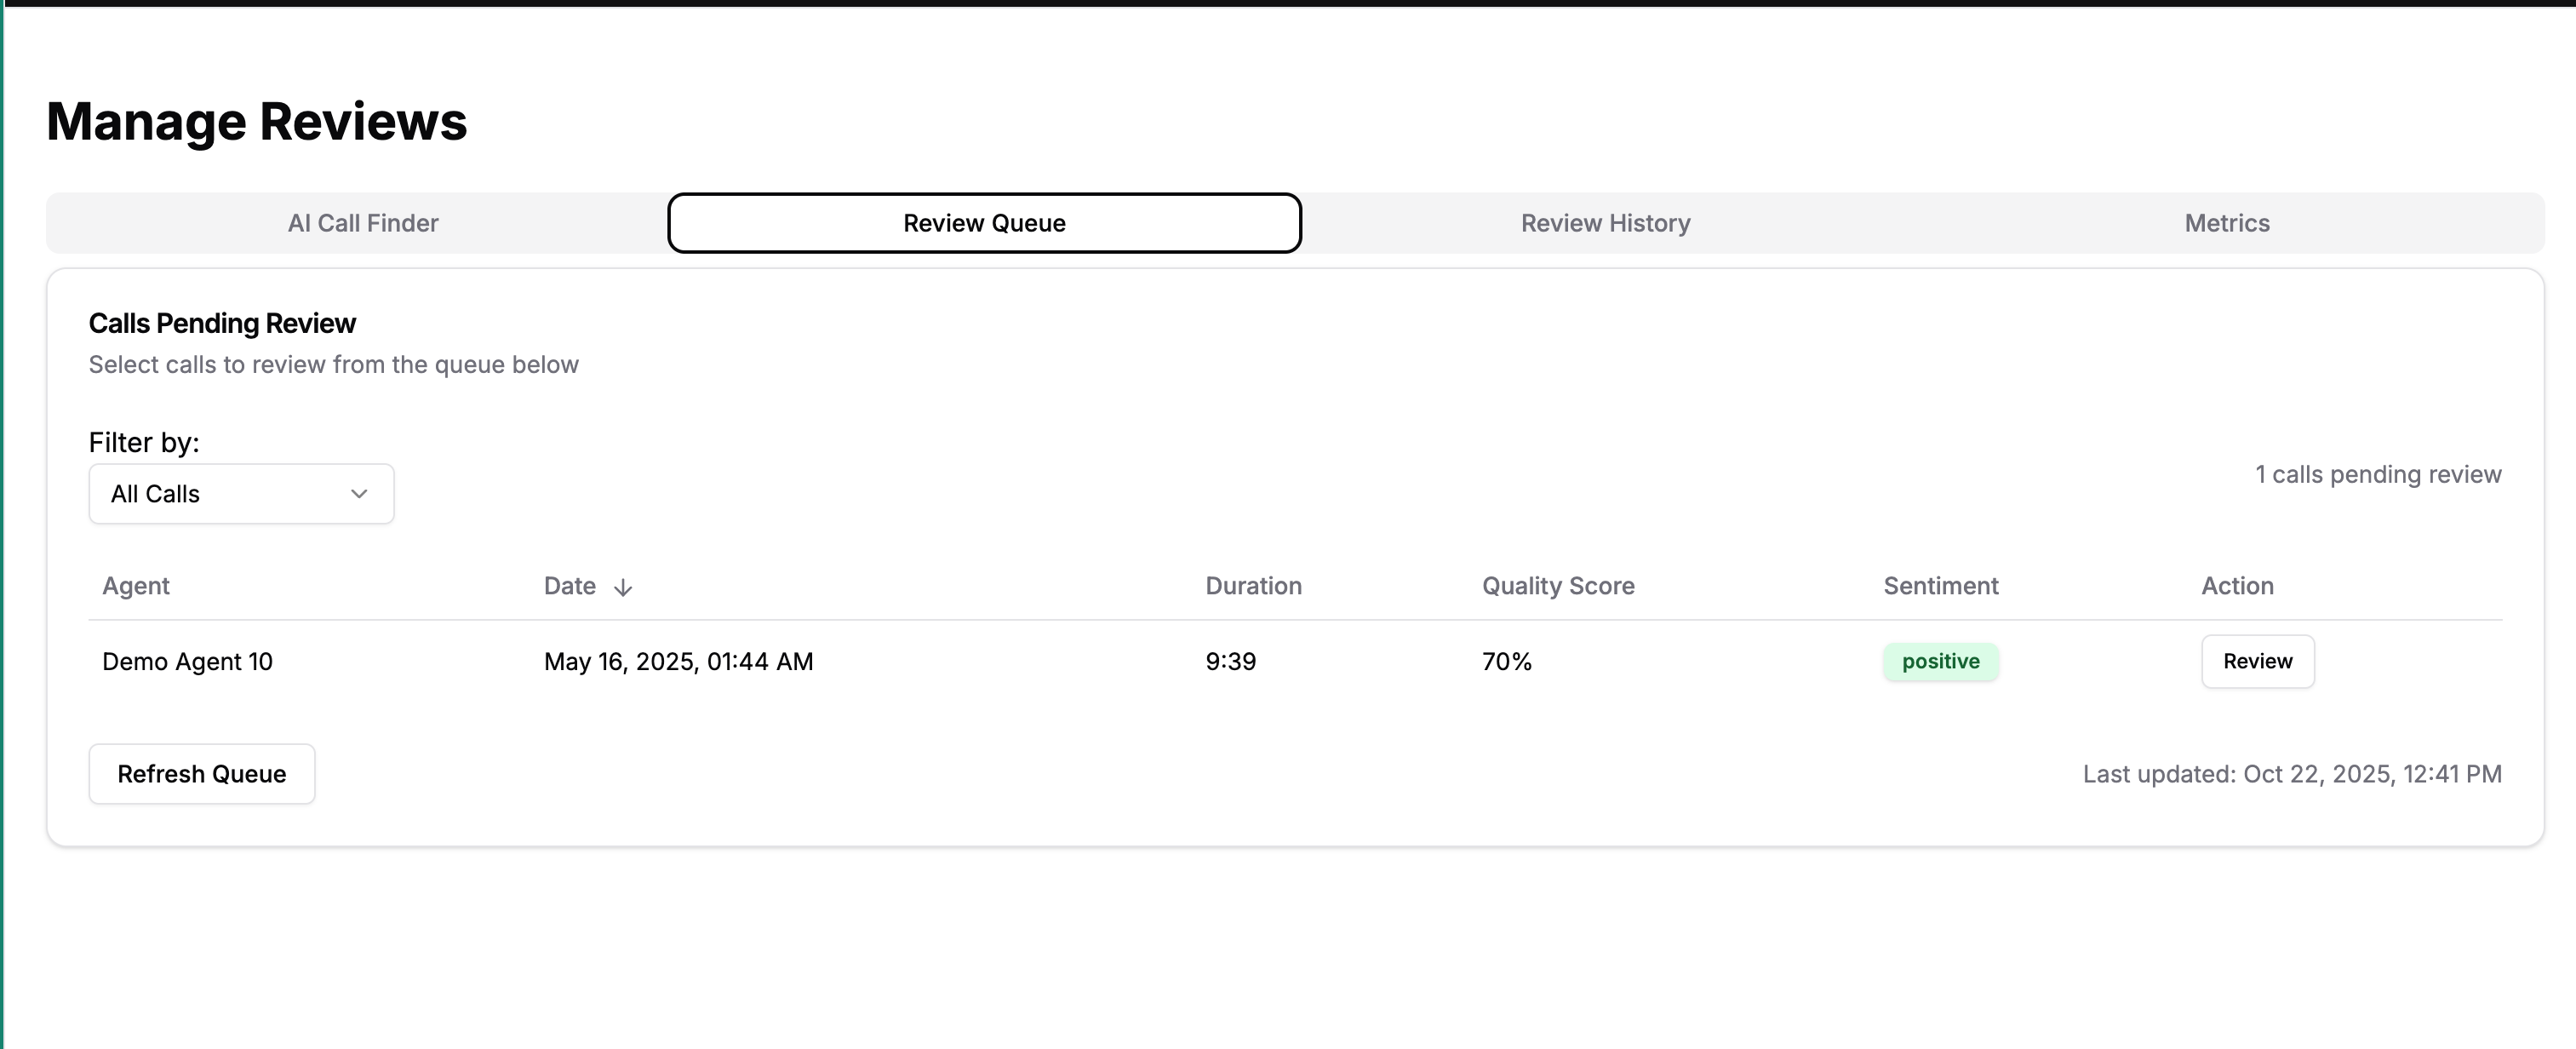Select the Demo Agent 10 row name
Image resolution: width=2576 pixels, height=1049 pixels.
point(187,661)
